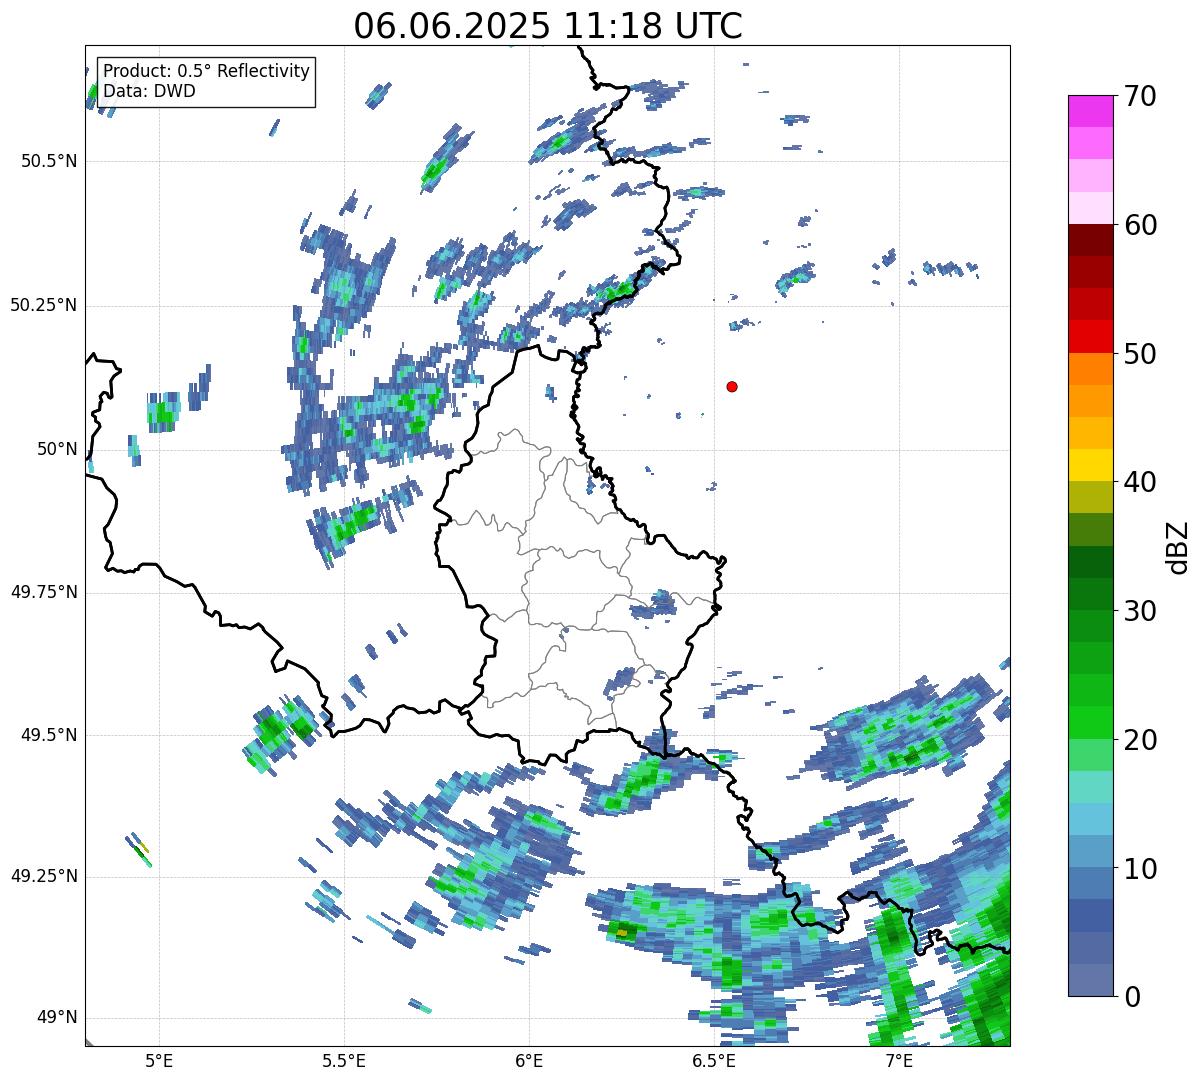Click the 50.5°N latitude label
The width and height of the screenshot is (1202, 1081).
(x=49, y=161)
